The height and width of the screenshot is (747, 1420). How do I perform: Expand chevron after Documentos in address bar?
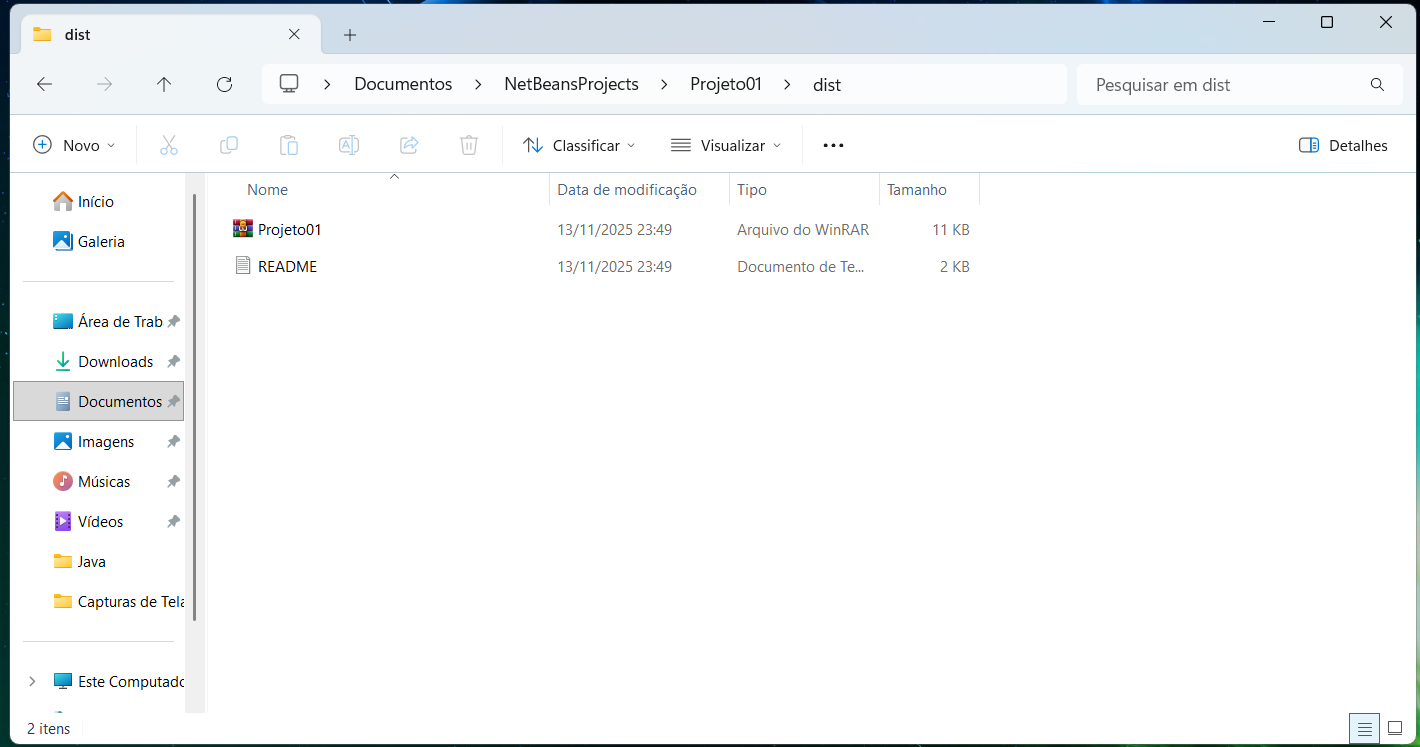pos(478,85)
